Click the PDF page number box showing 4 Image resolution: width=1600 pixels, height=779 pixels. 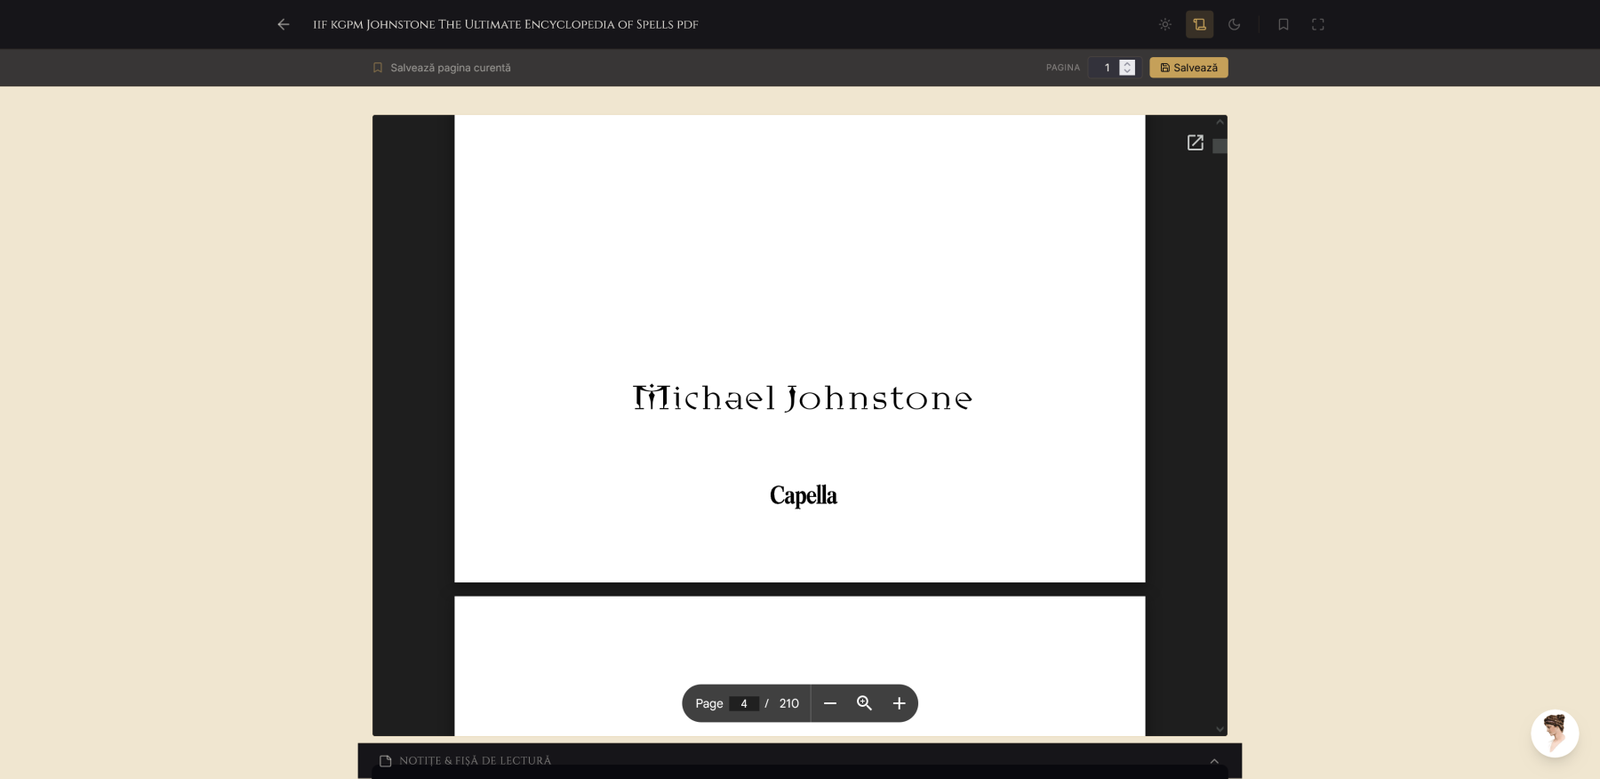[x=744, y=703]
